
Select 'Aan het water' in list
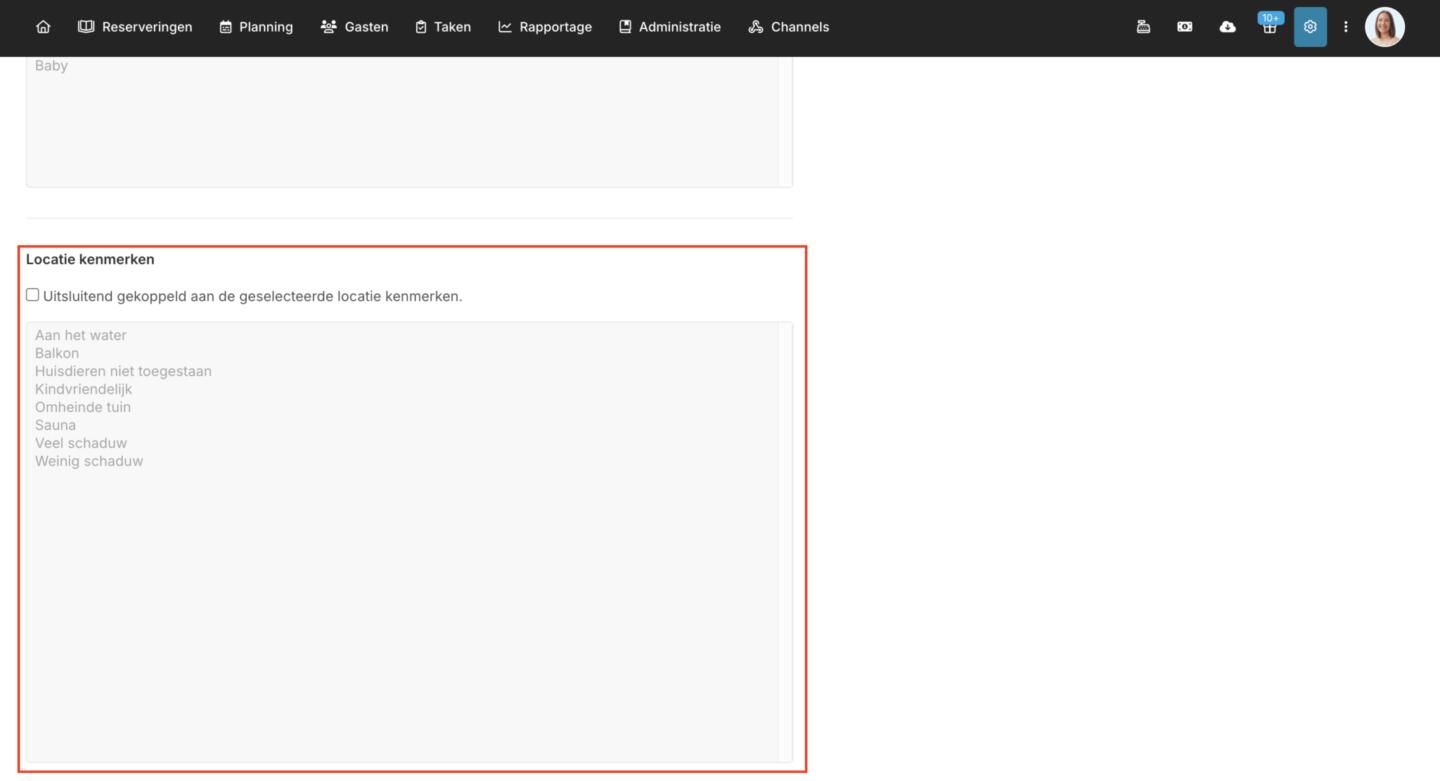pyautogui.click(x=81, y=335)
